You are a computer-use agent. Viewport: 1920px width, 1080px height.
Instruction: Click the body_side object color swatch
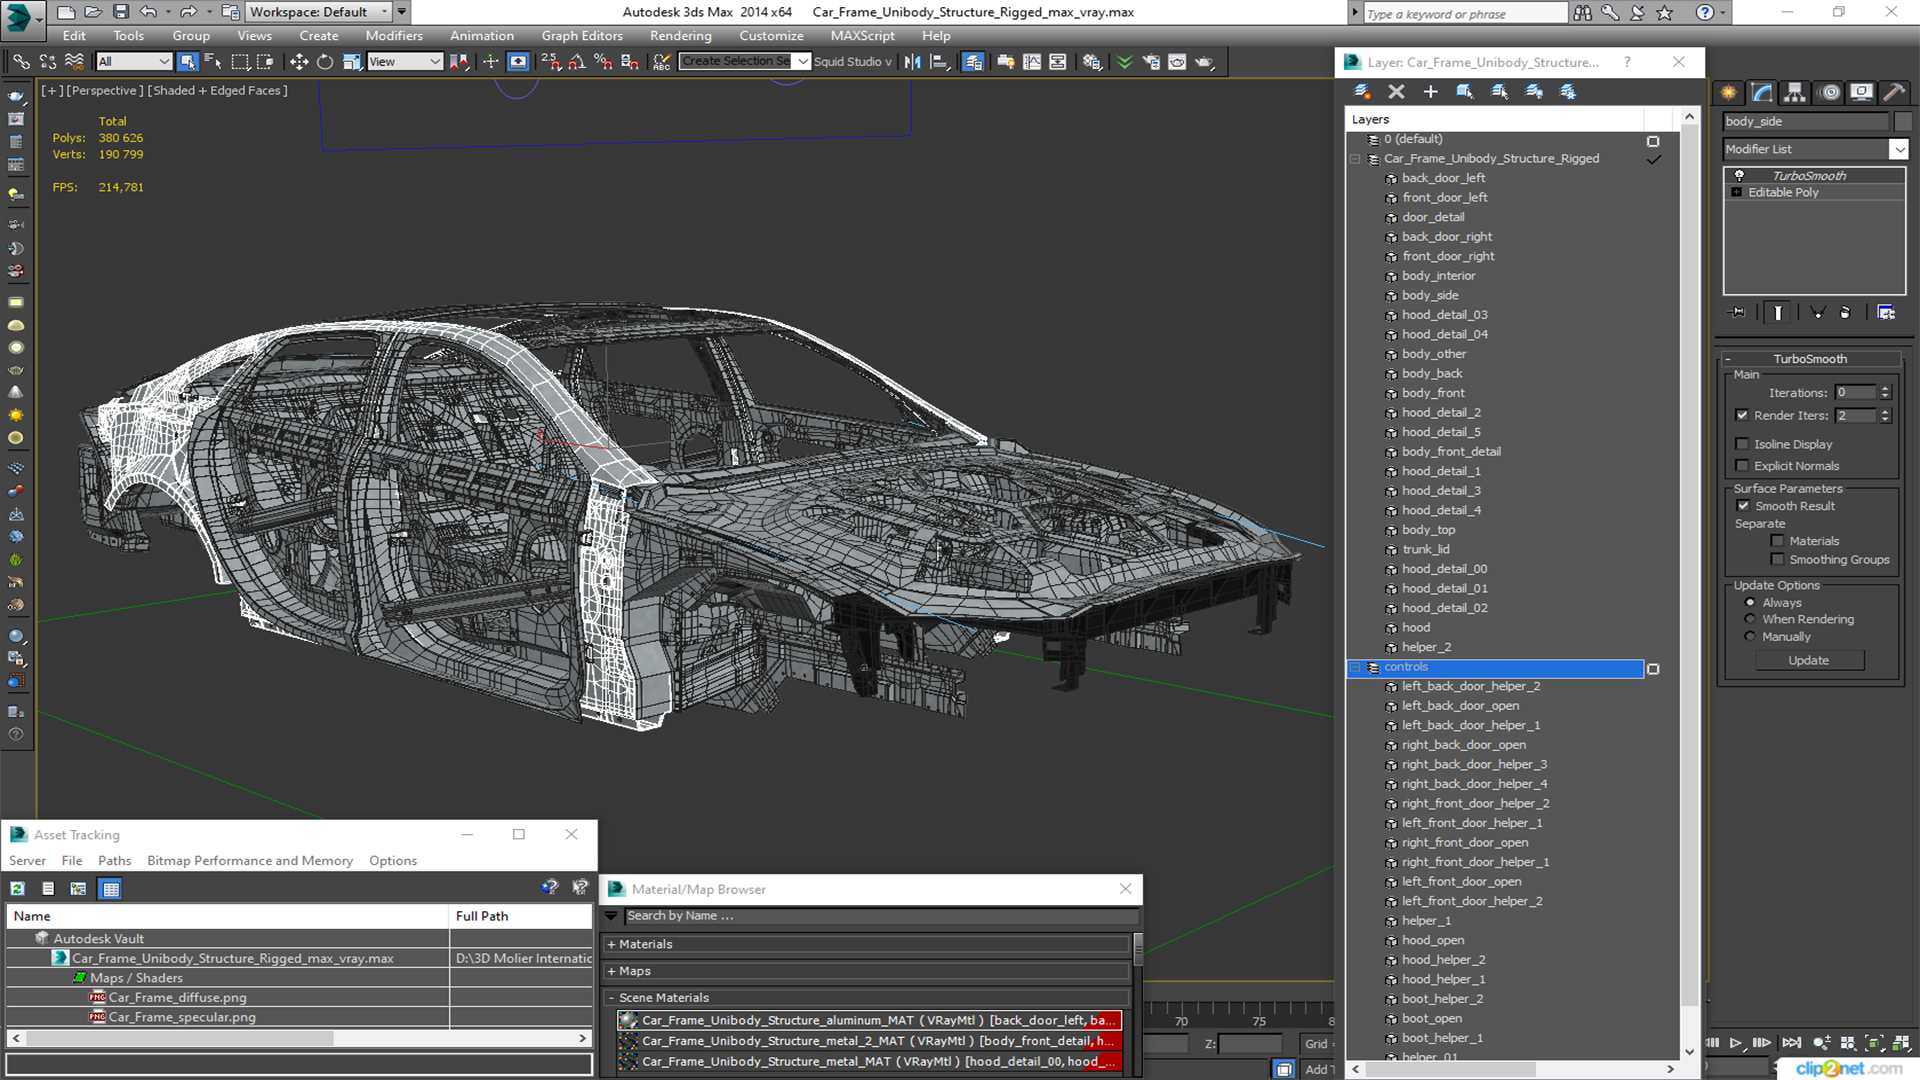[1903, 121]
